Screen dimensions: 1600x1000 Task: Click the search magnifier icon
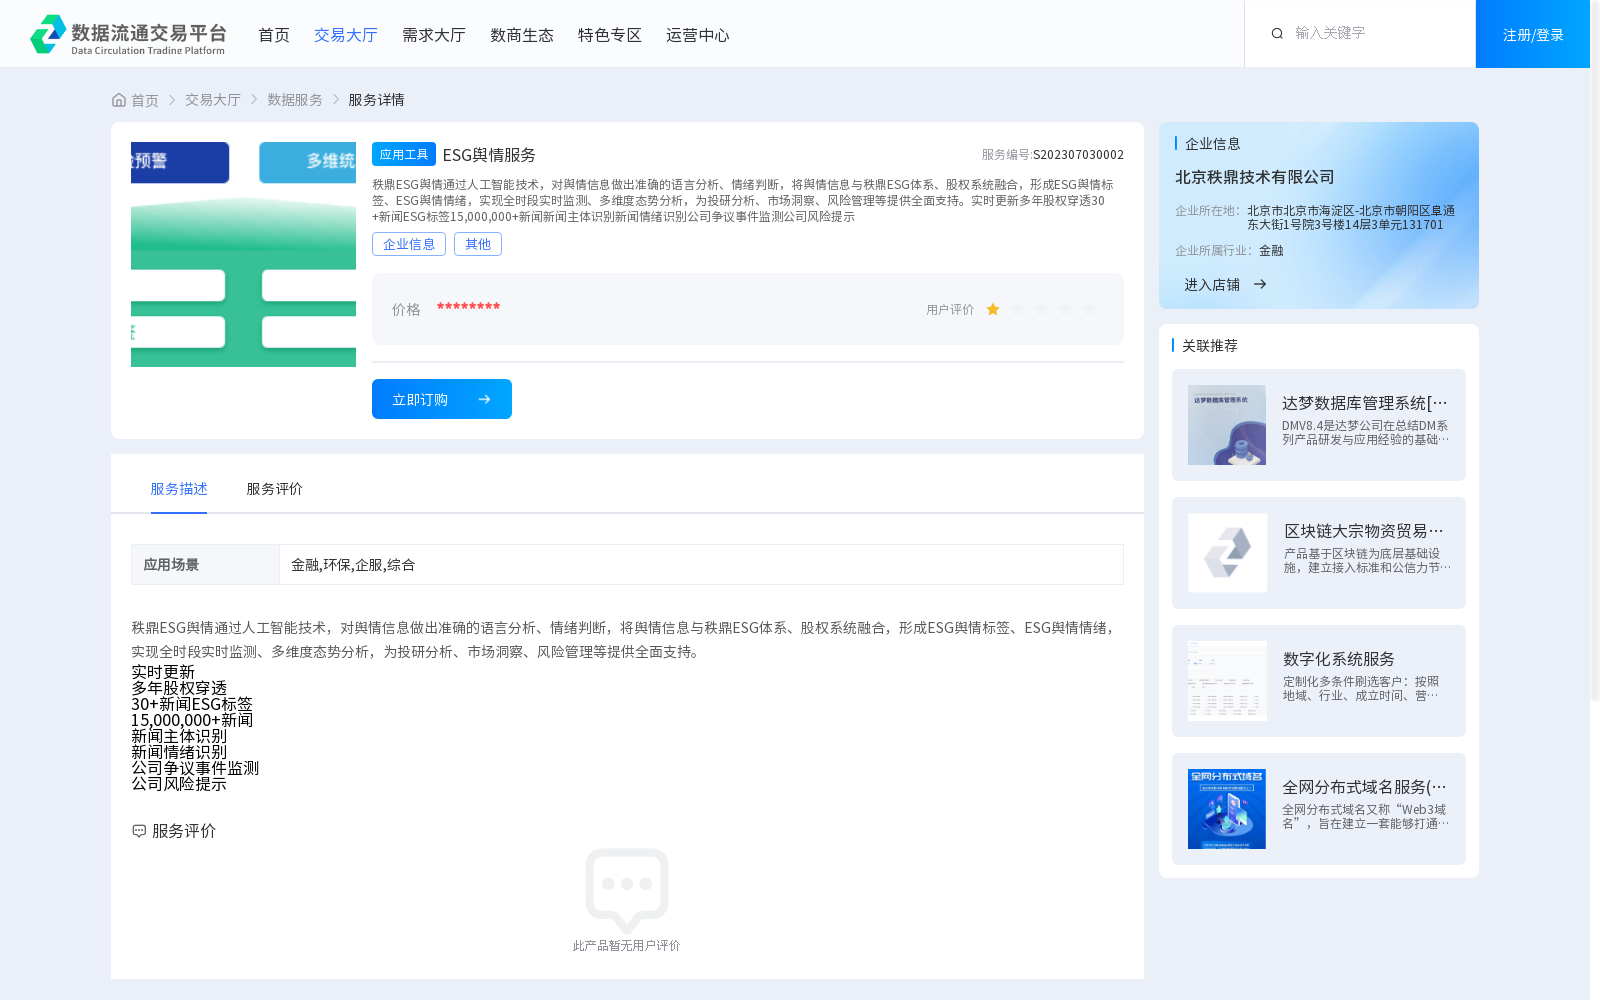[1277, 34]
